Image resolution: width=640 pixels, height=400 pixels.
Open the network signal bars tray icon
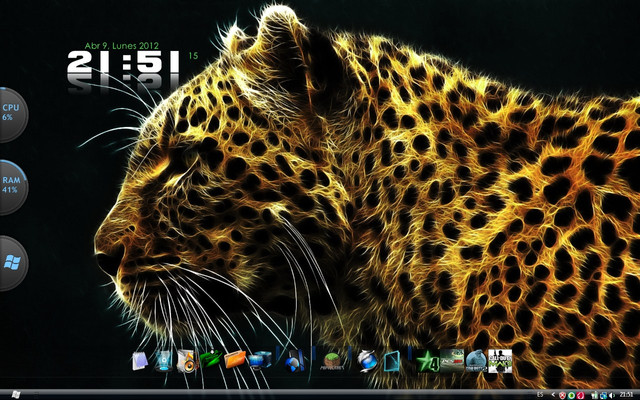pos(595,395)
